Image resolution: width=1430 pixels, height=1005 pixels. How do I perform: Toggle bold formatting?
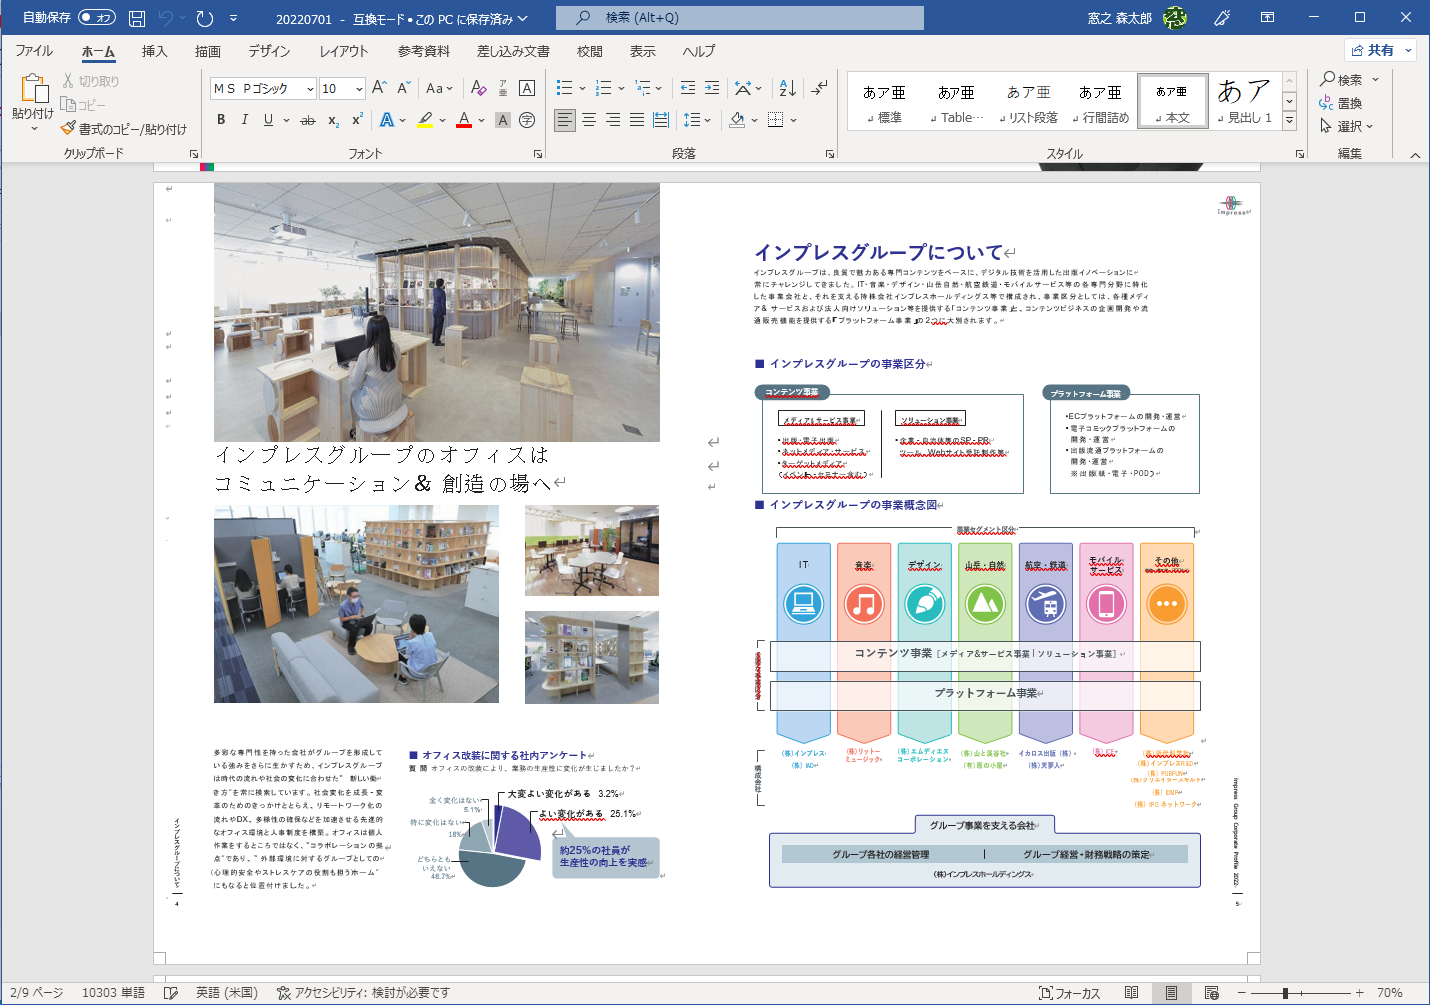[221, 120]
